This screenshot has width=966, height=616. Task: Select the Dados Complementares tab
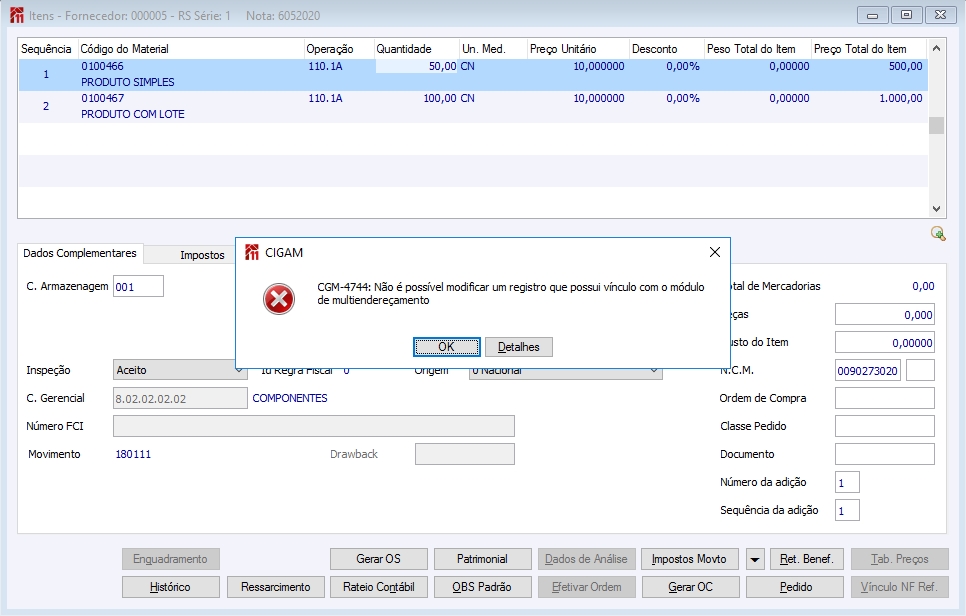80,253
